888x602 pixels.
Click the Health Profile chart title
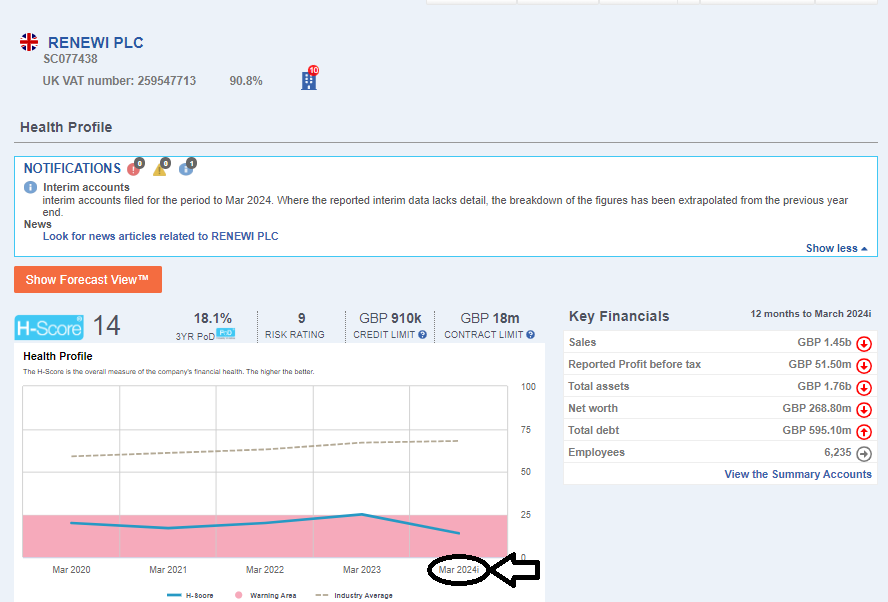point(58,356)
